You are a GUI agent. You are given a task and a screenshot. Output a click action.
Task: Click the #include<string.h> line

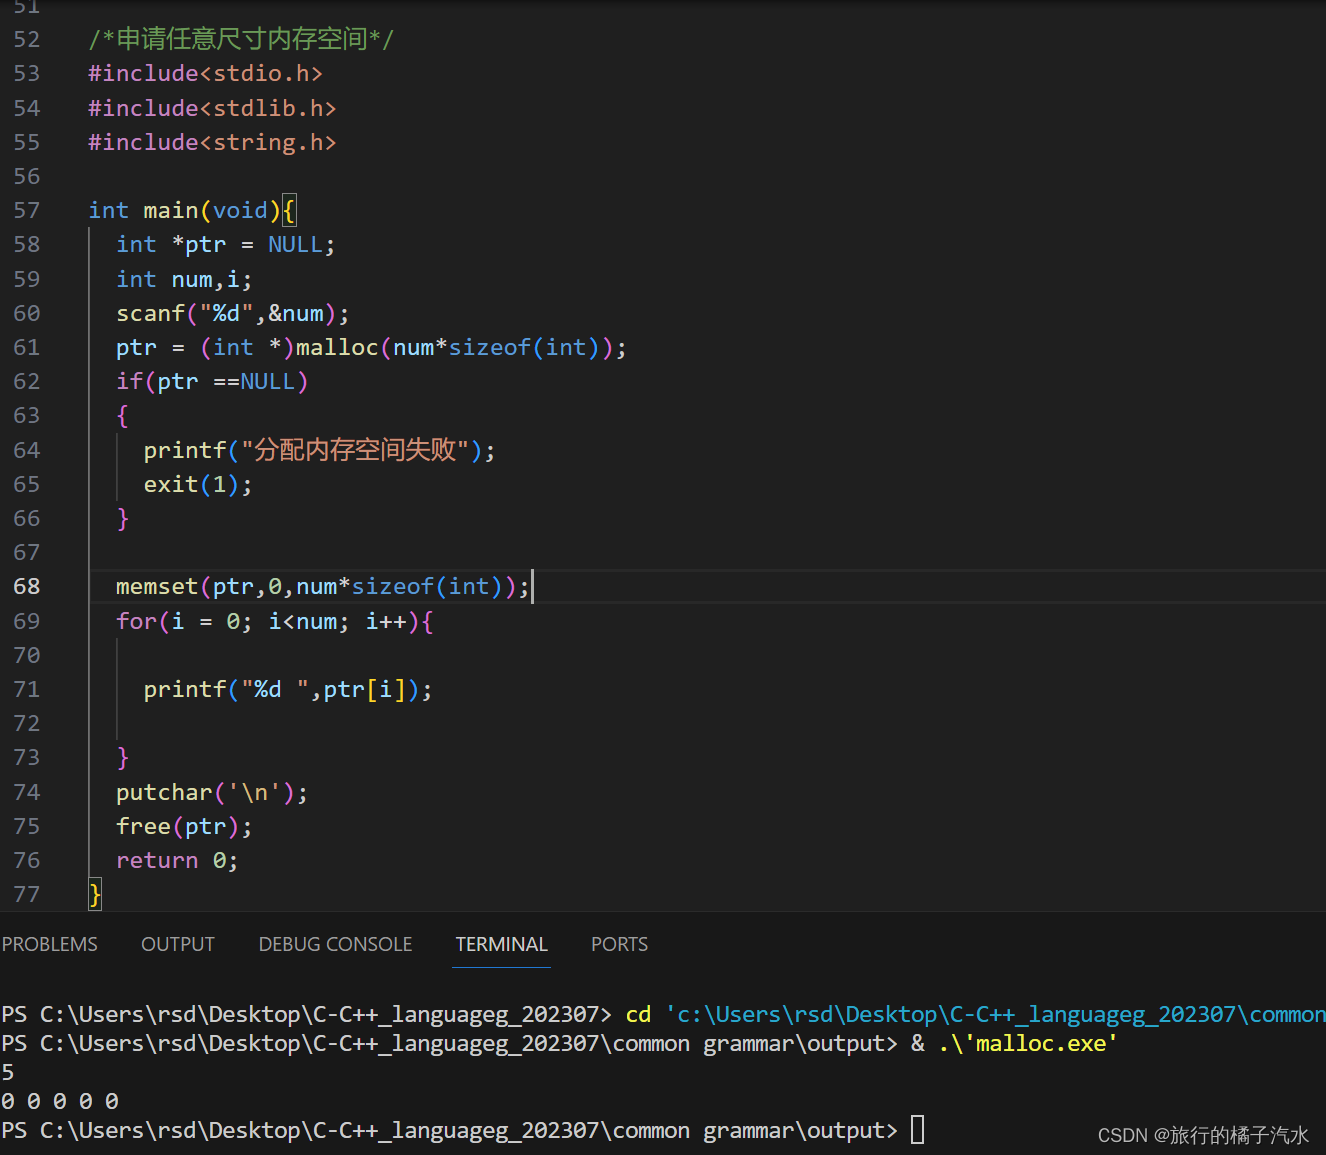[x=212, y=142]
